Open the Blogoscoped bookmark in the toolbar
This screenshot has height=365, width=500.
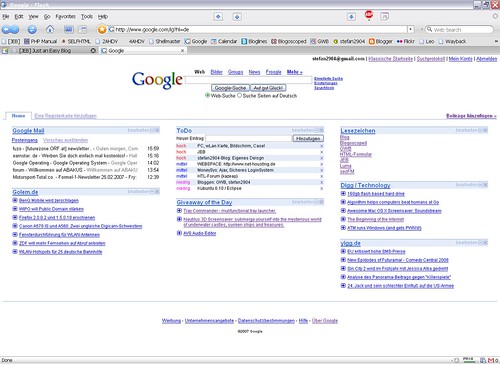tap(289, 41)
